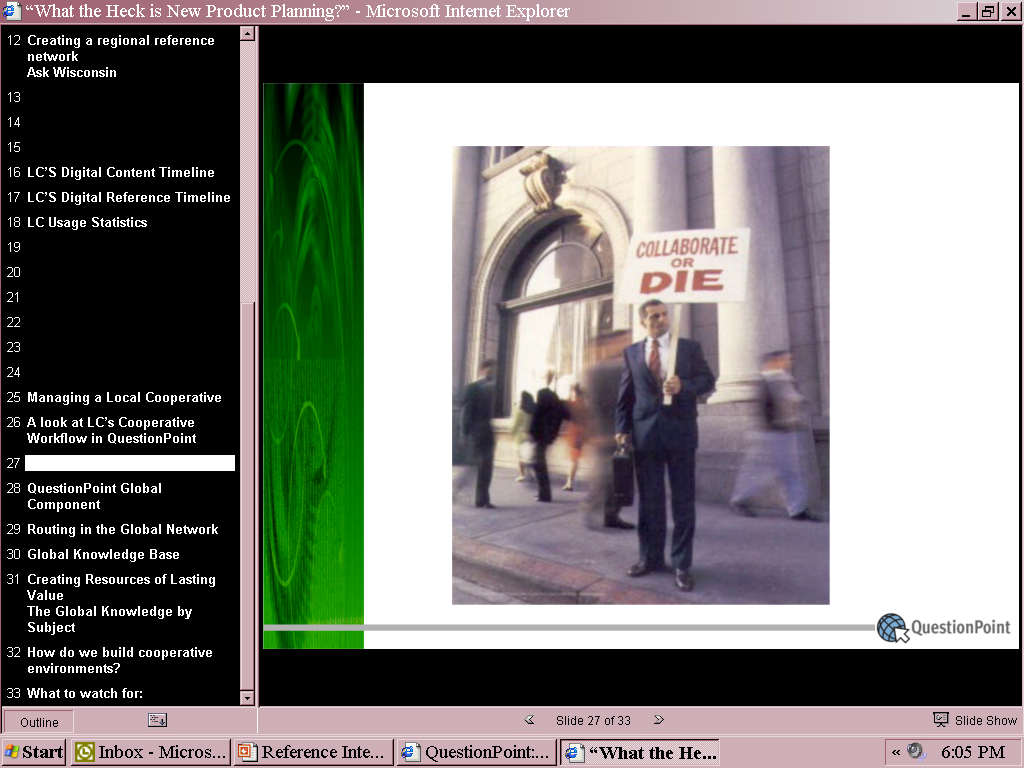Screen dimensions: 1024x768
Task: Jump to slide 25 Managing a Local Cooperative
Action: 124,397
